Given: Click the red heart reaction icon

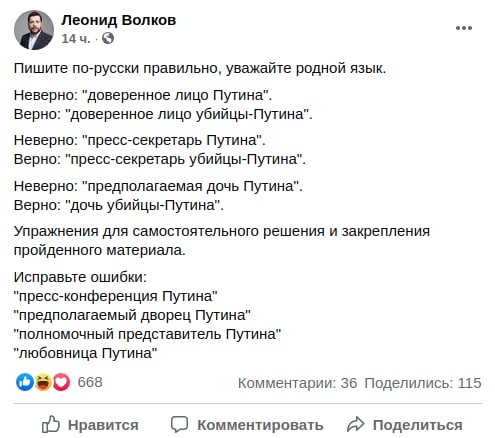Looking at the screenshot, I should click(x=61, y=382).
